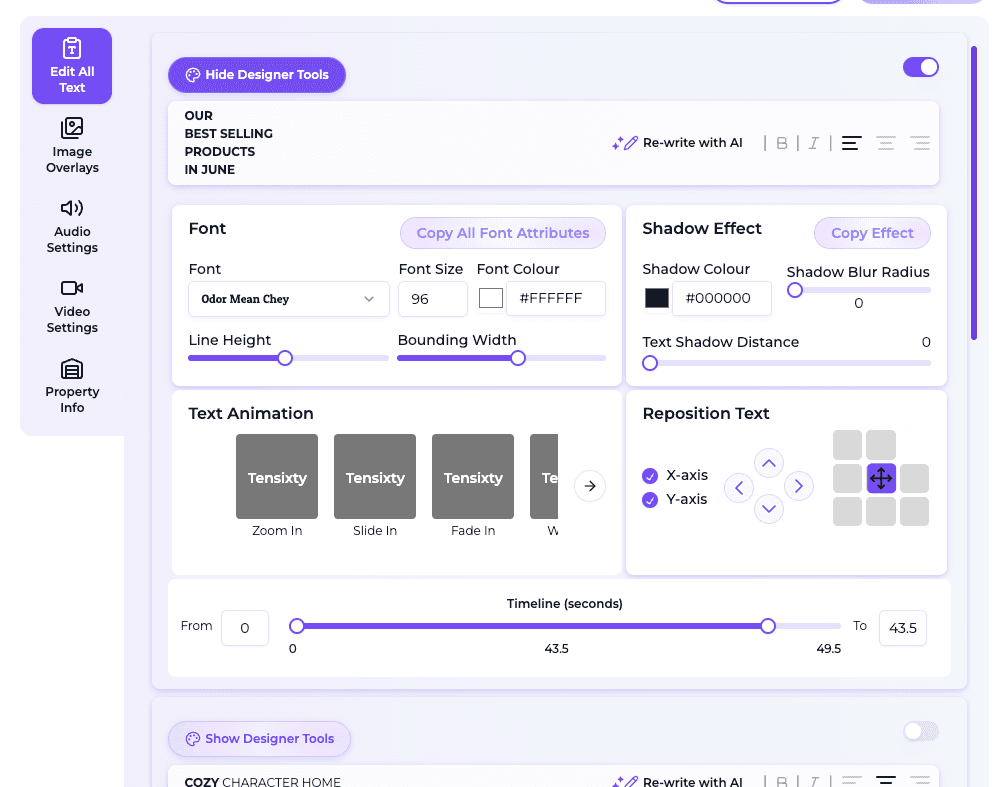Click the purple vertical scrollbar
The width and height of the screenshot is (1005, 787).
[974, 192]
